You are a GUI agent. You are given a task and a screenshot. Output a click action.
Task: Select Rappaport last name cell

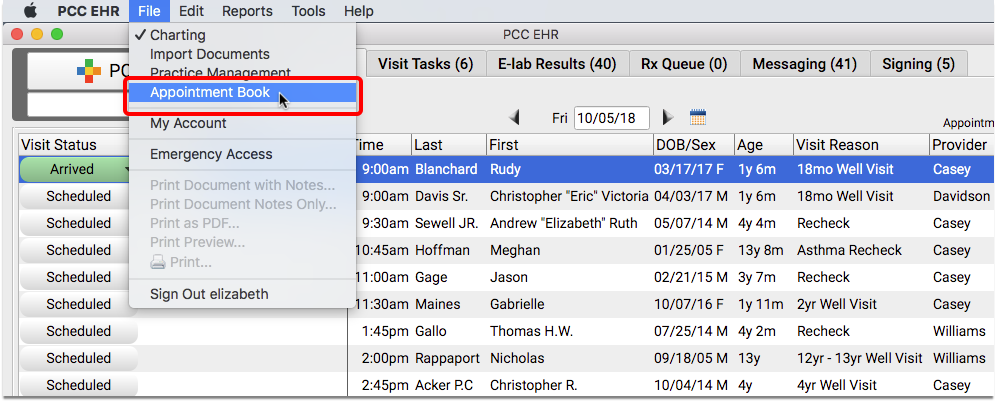tap(448, 359)
